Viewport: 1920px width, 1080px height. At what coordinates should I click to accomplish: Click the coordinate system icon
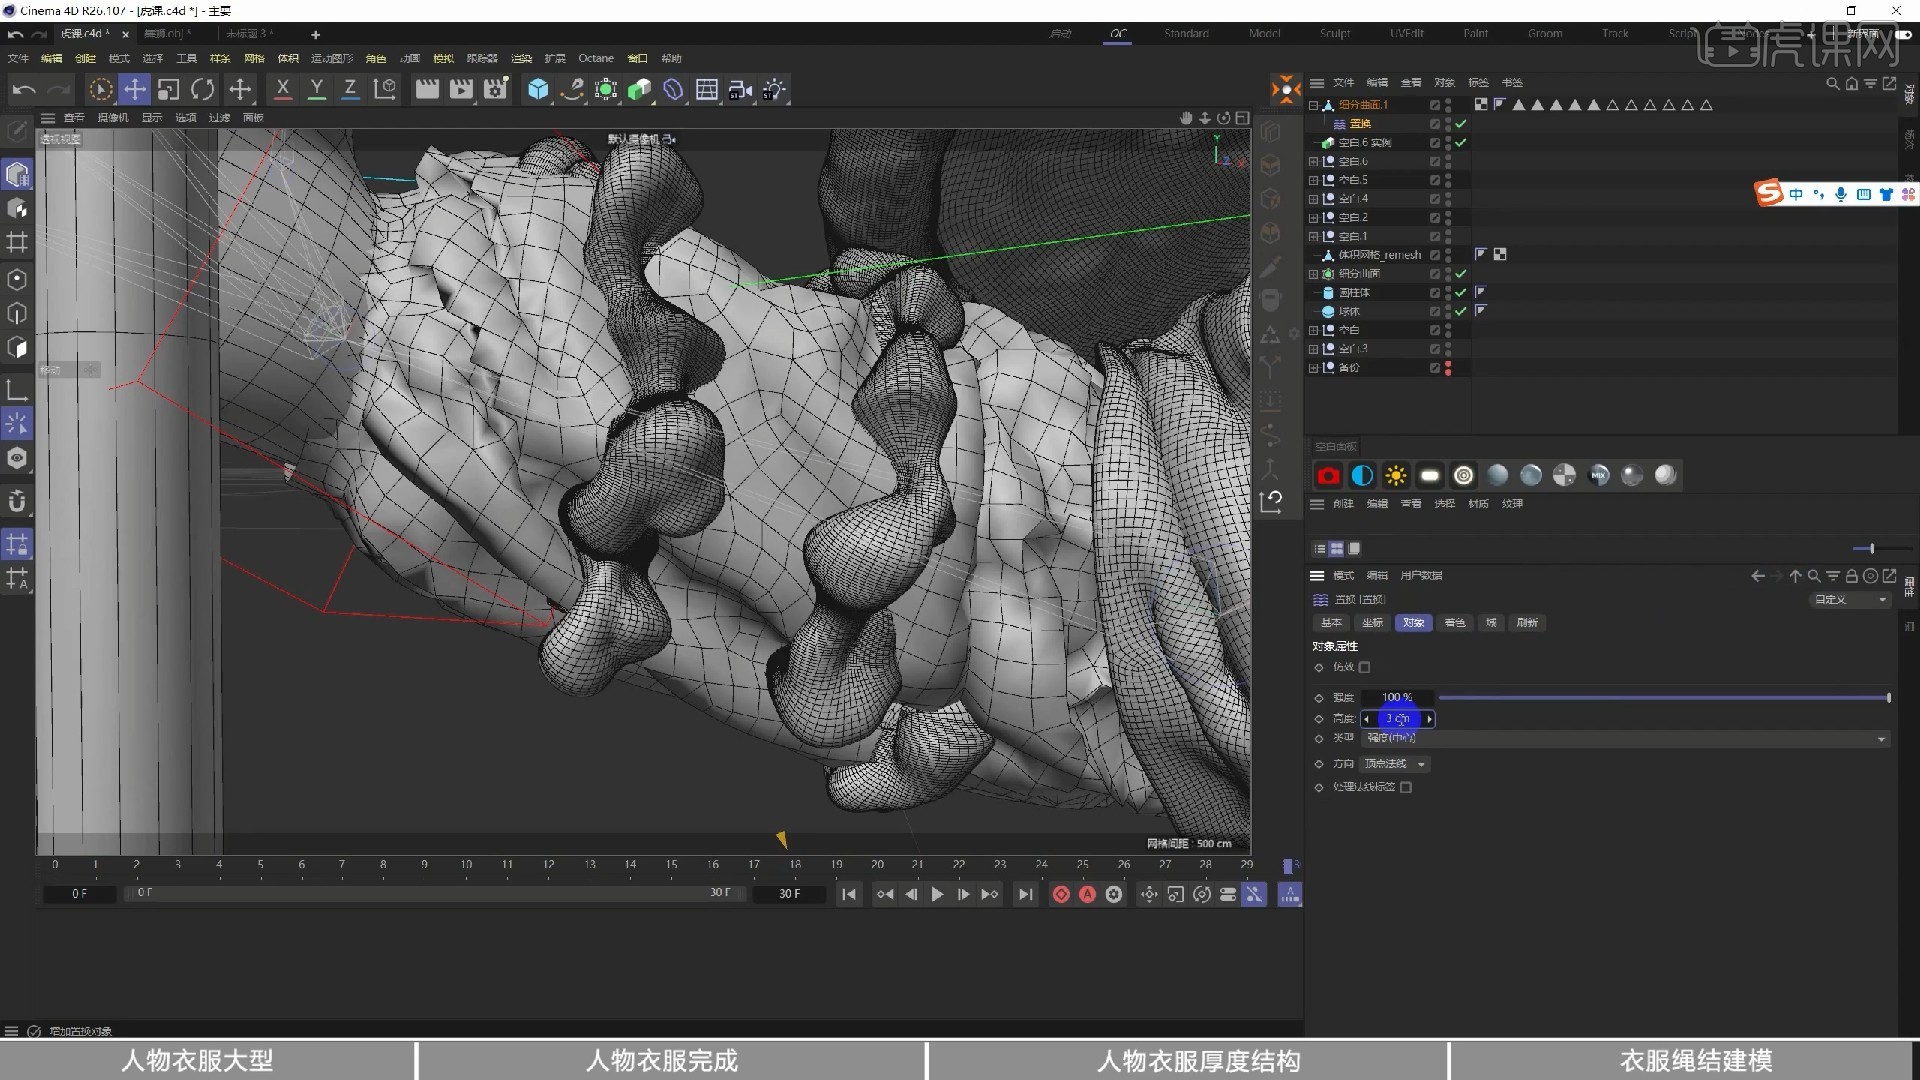click(385, 90)
